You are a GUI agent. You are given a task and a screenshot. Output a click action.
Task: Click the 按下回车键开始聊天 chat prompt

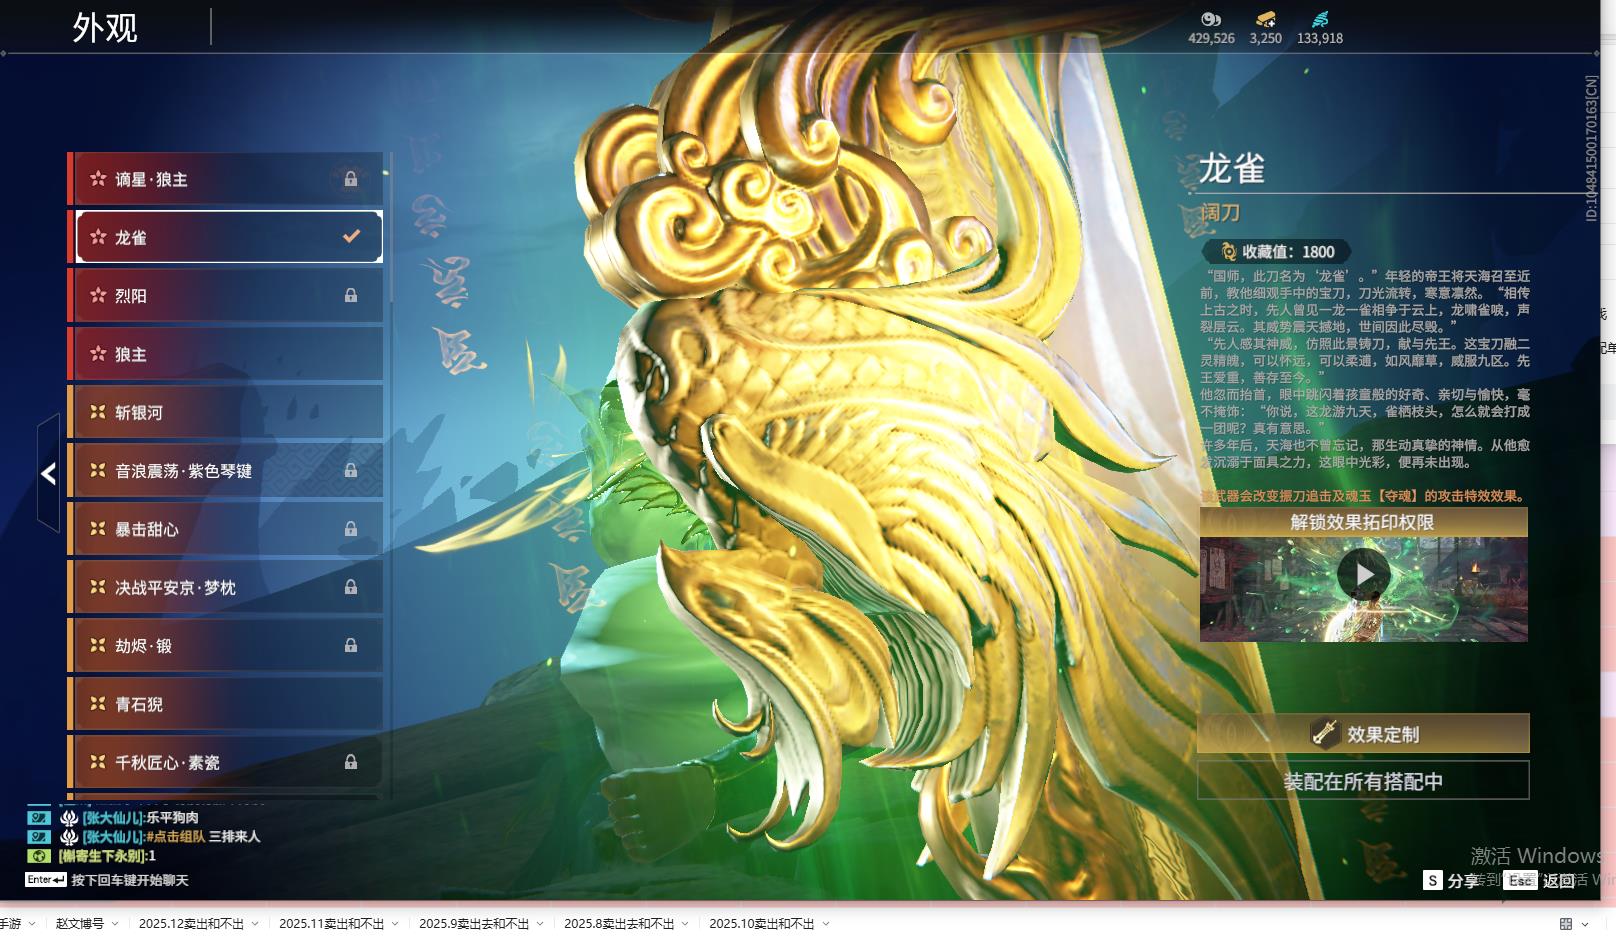tap(130, 881)
